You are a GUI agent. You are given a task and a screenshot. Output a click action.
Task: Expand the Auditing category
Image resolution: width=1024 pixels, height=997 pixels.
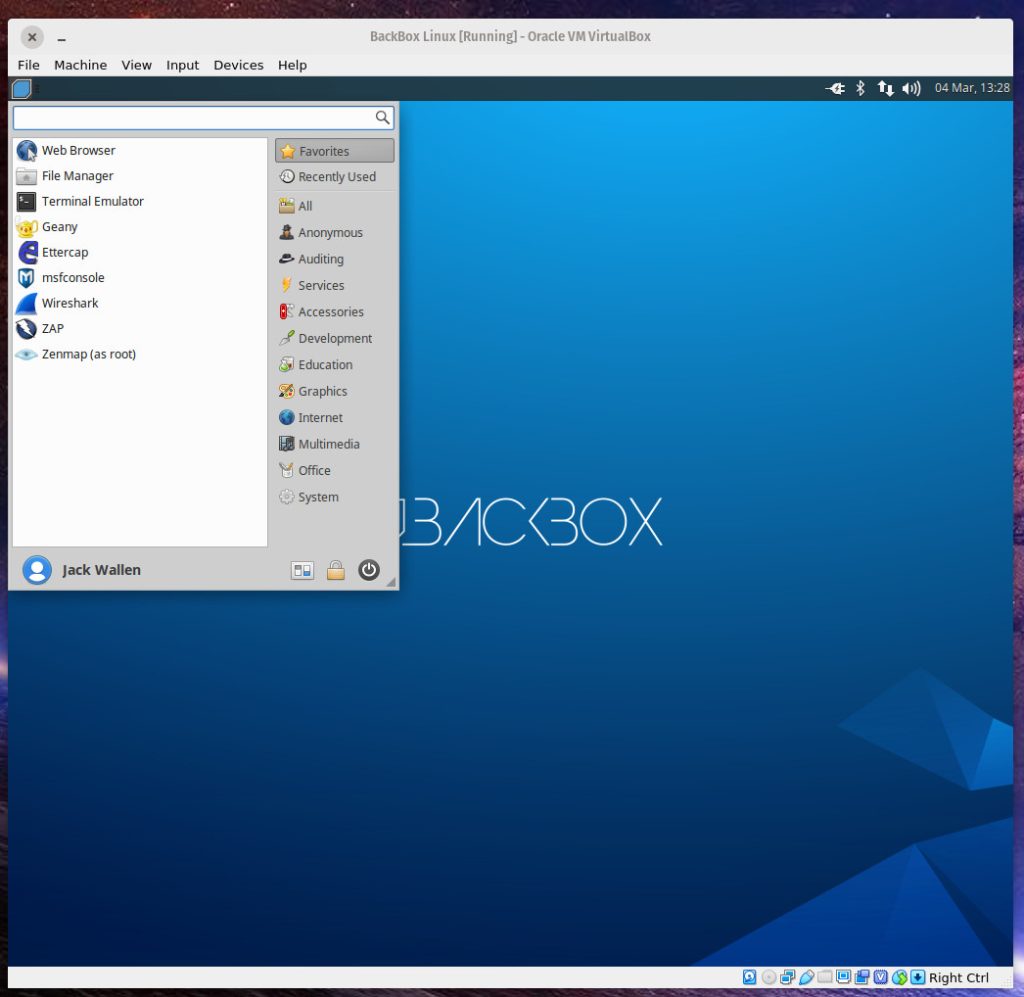tap(320, 259)
